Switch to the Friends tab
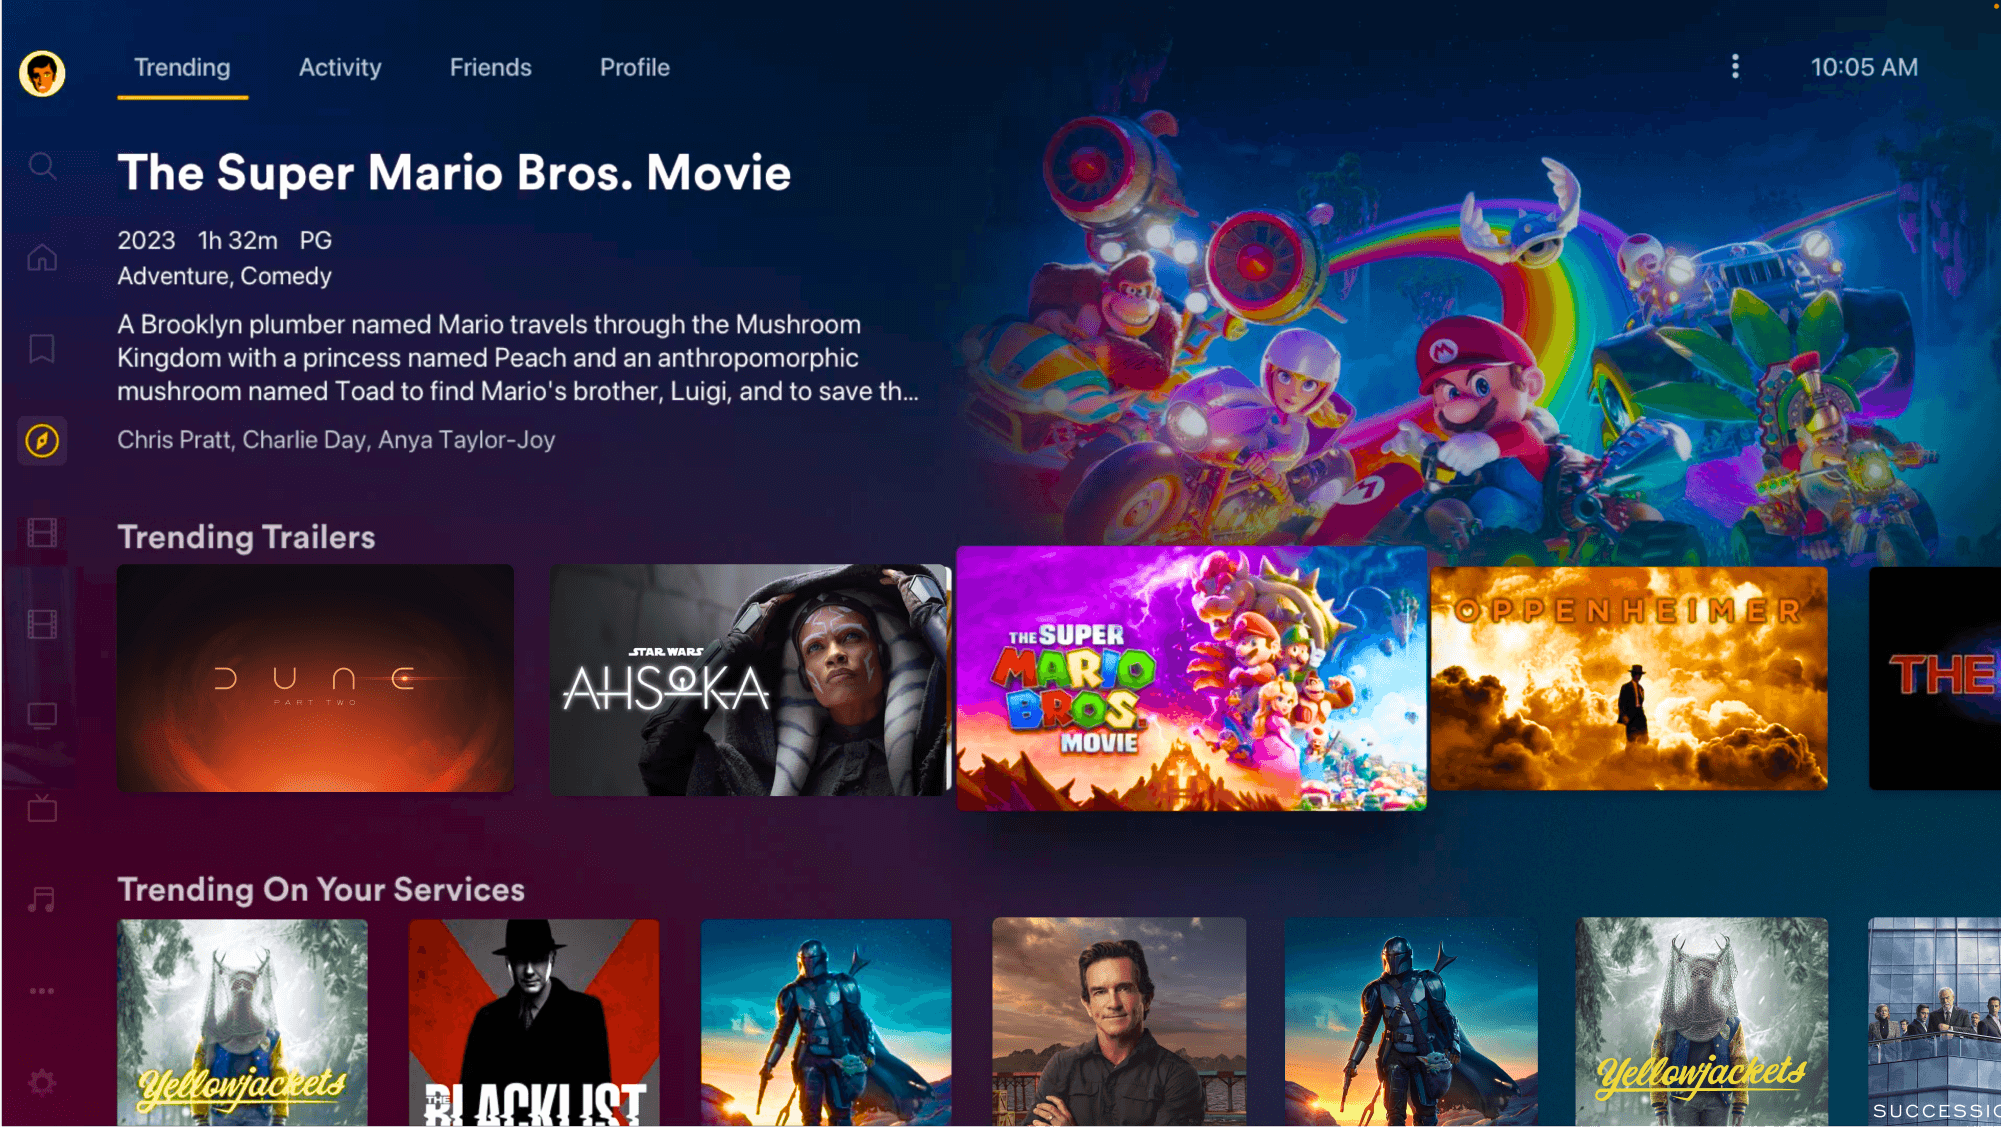This screenshot has width=2001, height=1127. coord(491,67)
